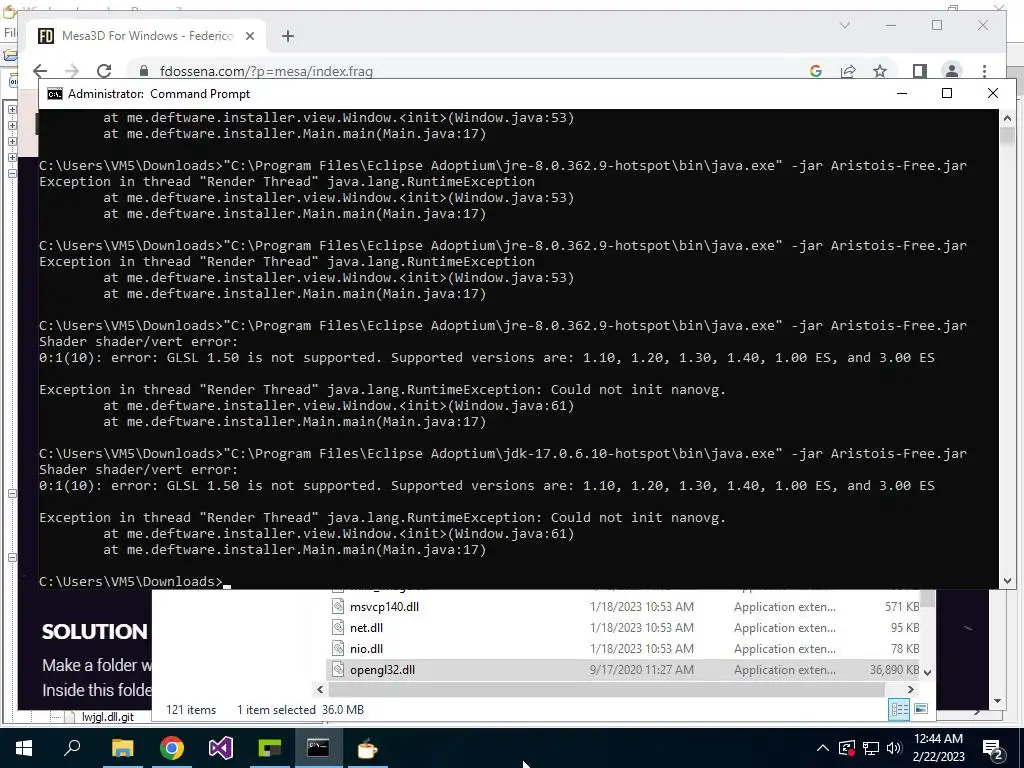Click the share page icon in Chrome
This screenshot has height=768, width=1024.
848,71
